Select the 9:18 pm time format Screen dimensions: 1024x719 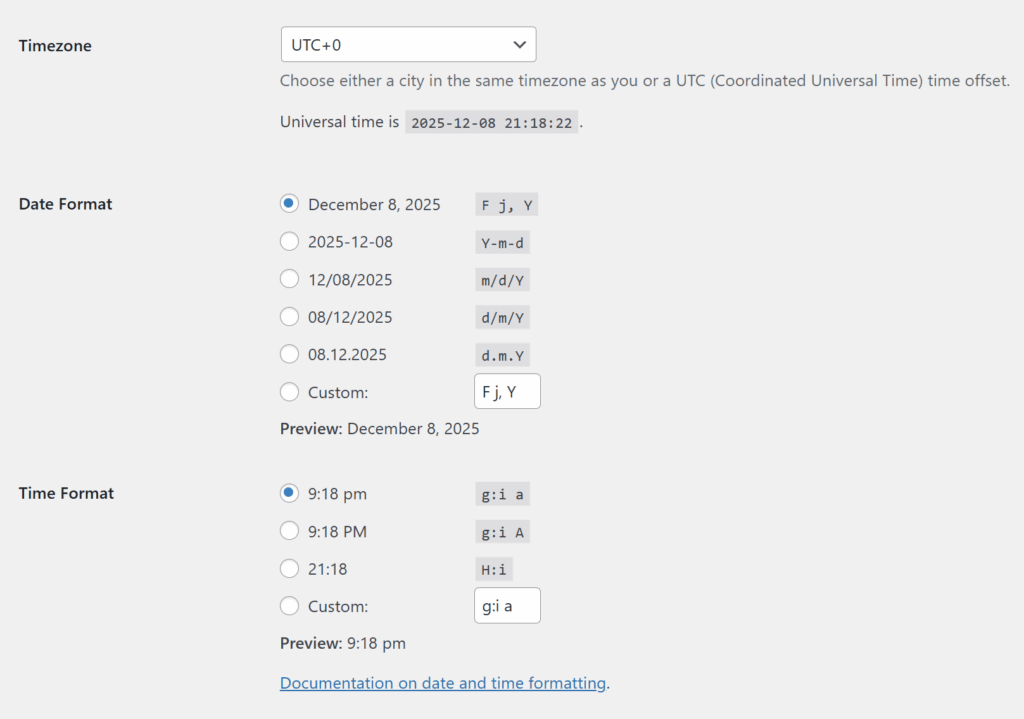pyautogui.click(x=289, y=493)
